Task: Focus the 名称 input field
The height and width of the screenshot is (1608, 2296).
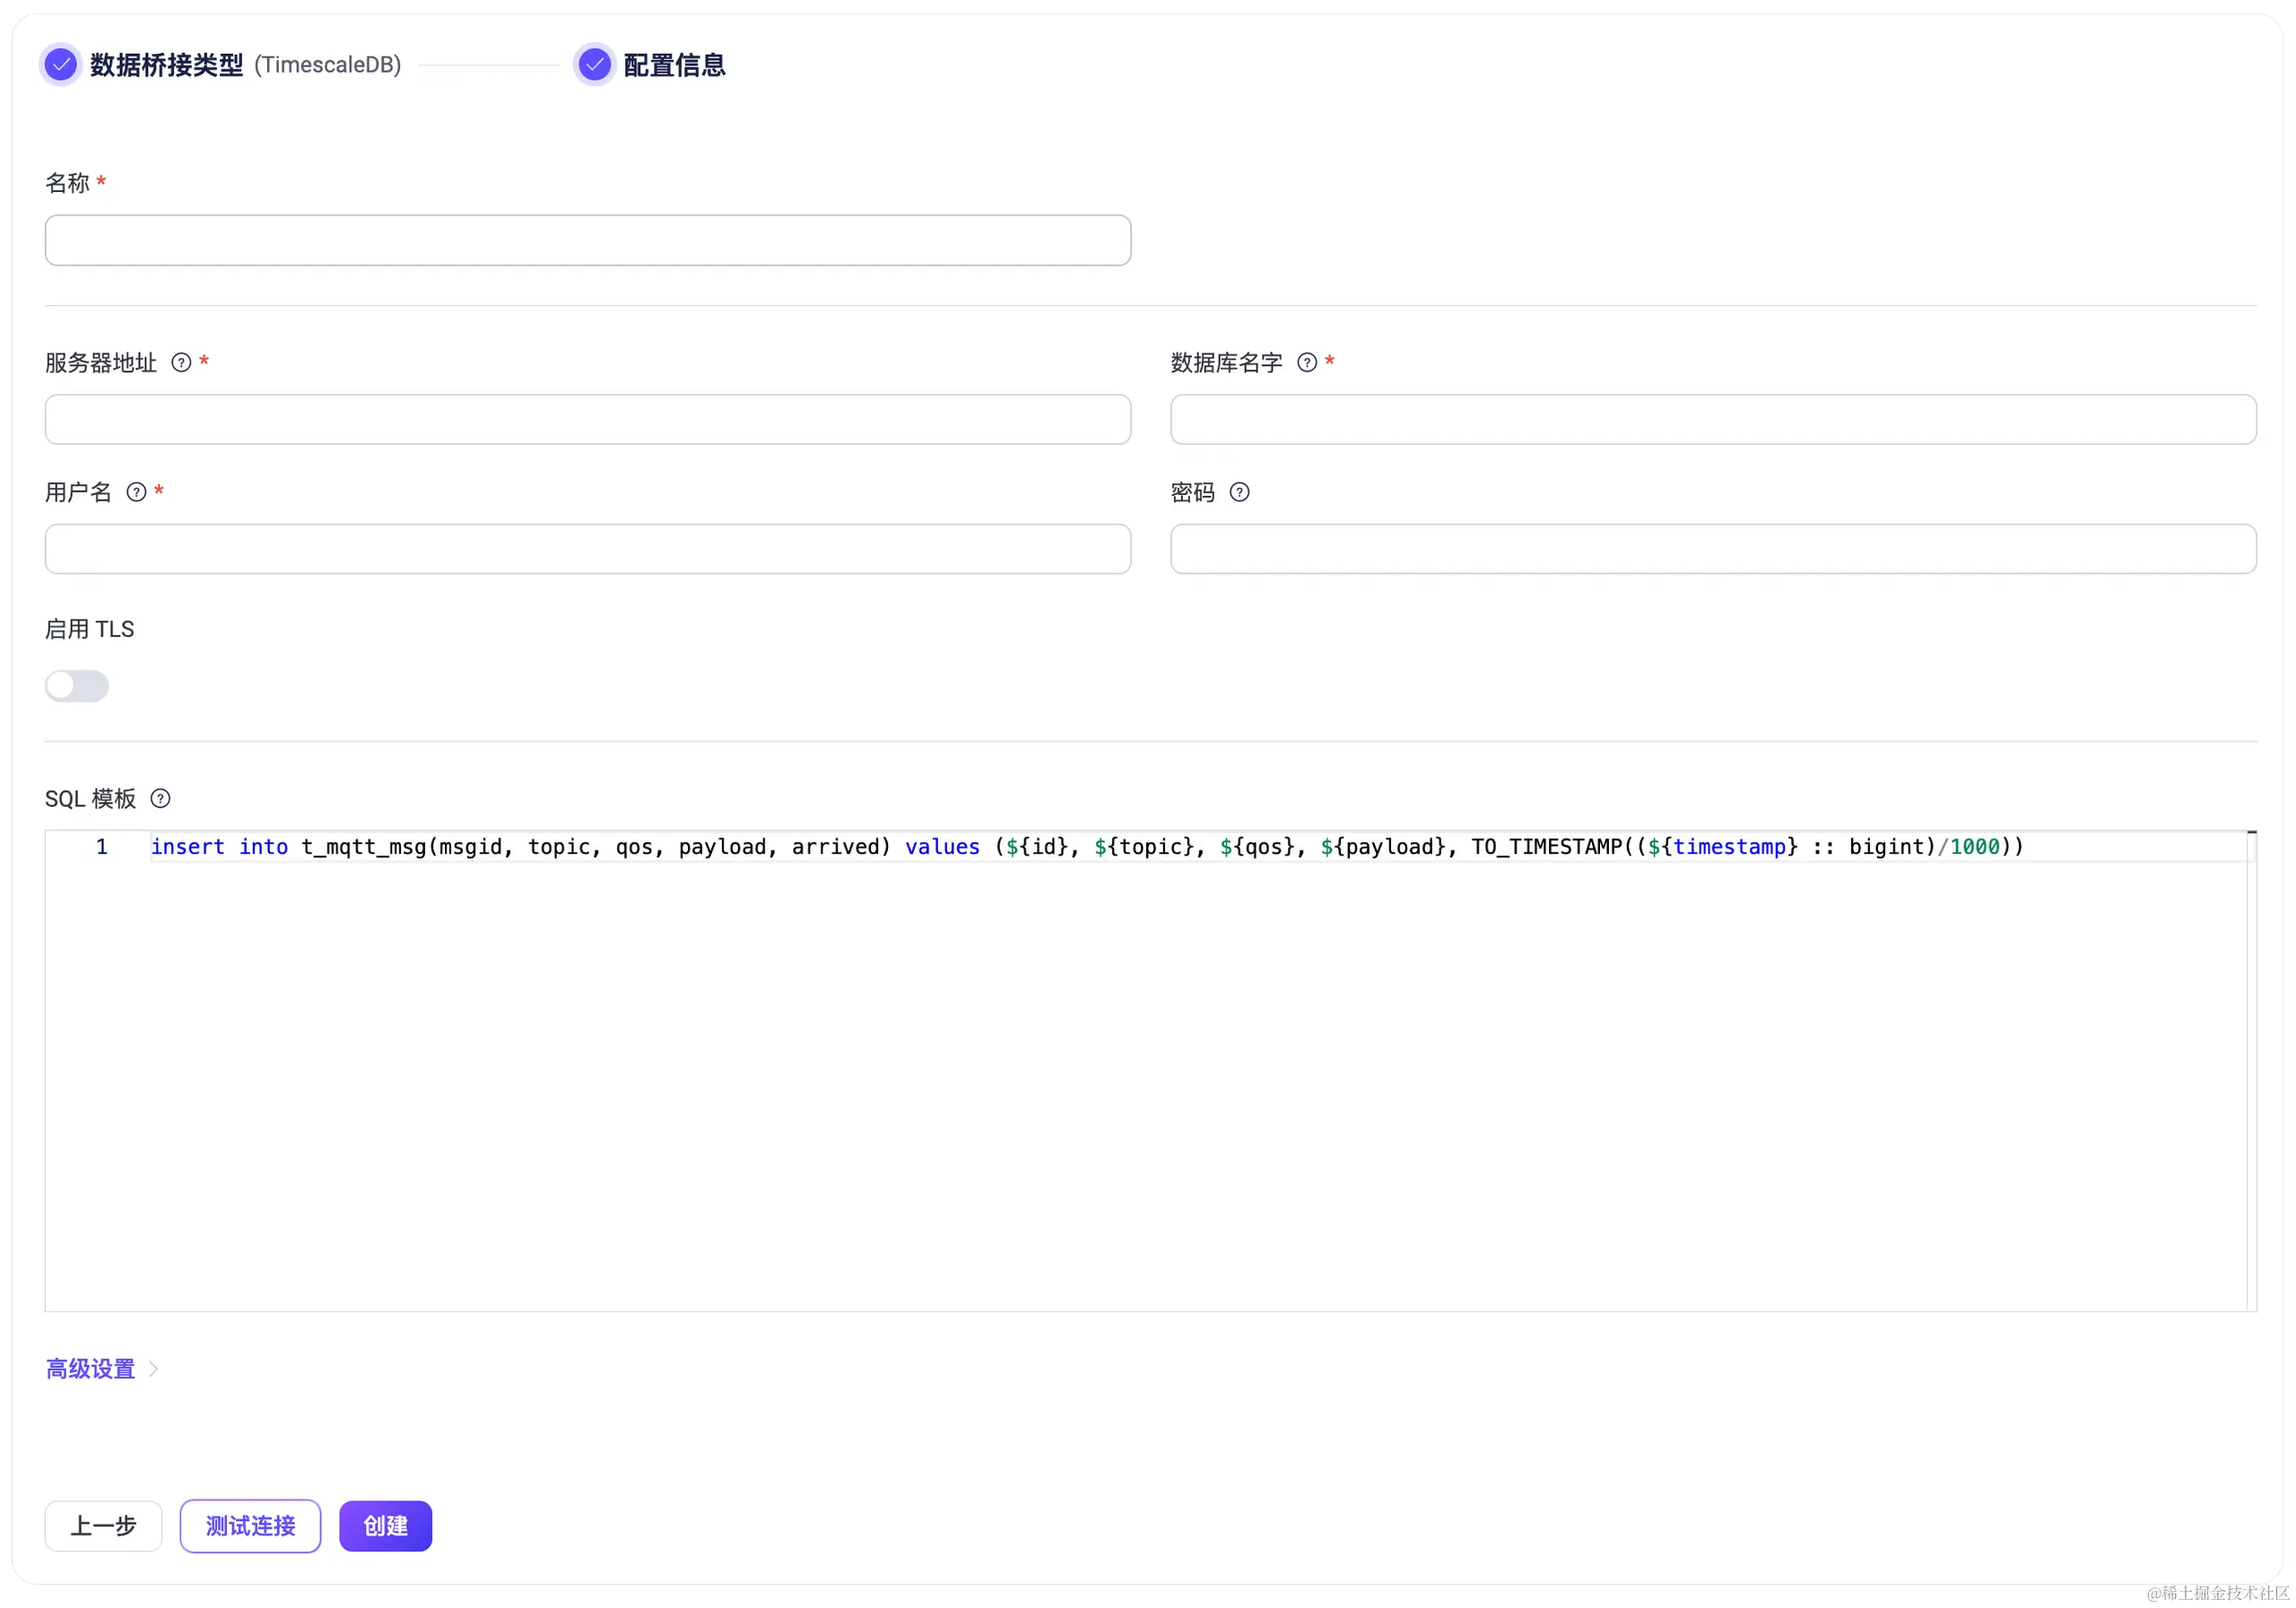Action: pyautogui.click(x=587, y=240)
